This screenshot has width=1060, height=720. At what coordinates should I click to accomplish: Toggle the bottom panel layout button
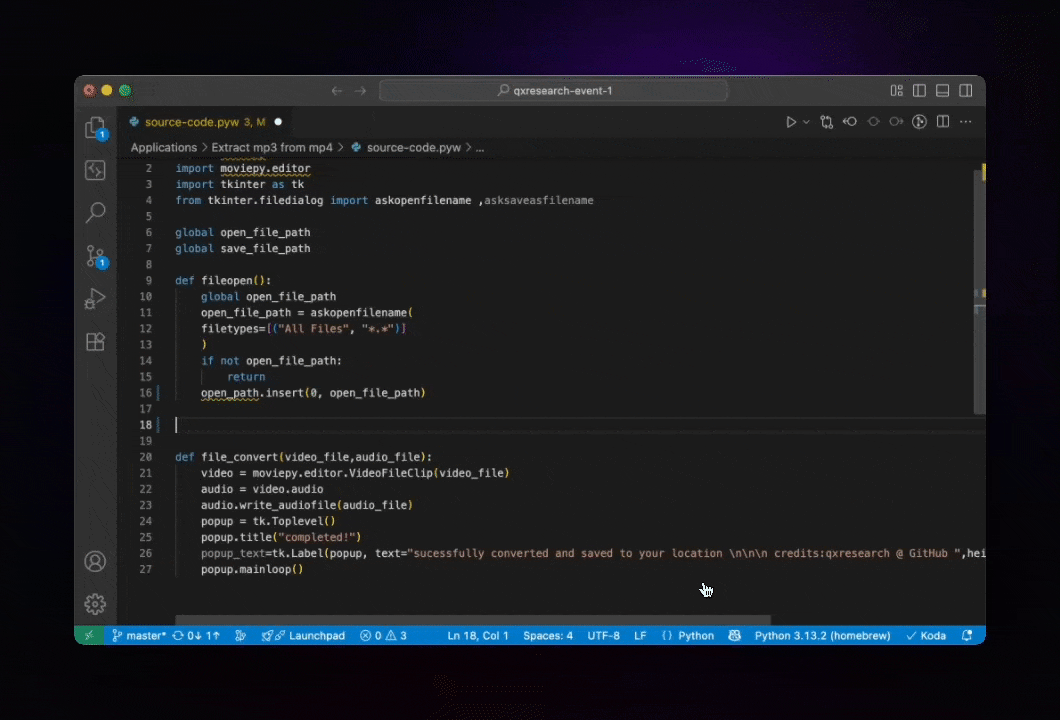[x=942, y=91]
